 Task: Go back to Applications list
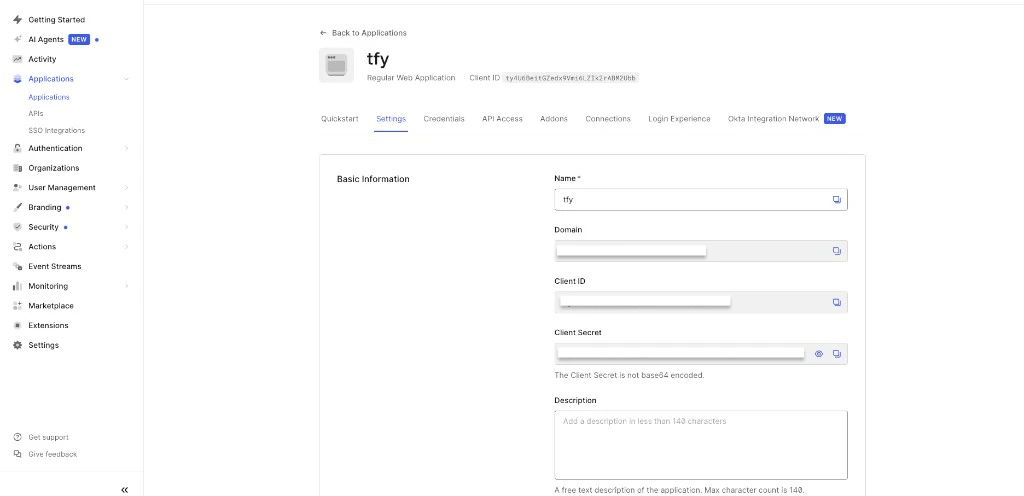click(x=363, y=33)
